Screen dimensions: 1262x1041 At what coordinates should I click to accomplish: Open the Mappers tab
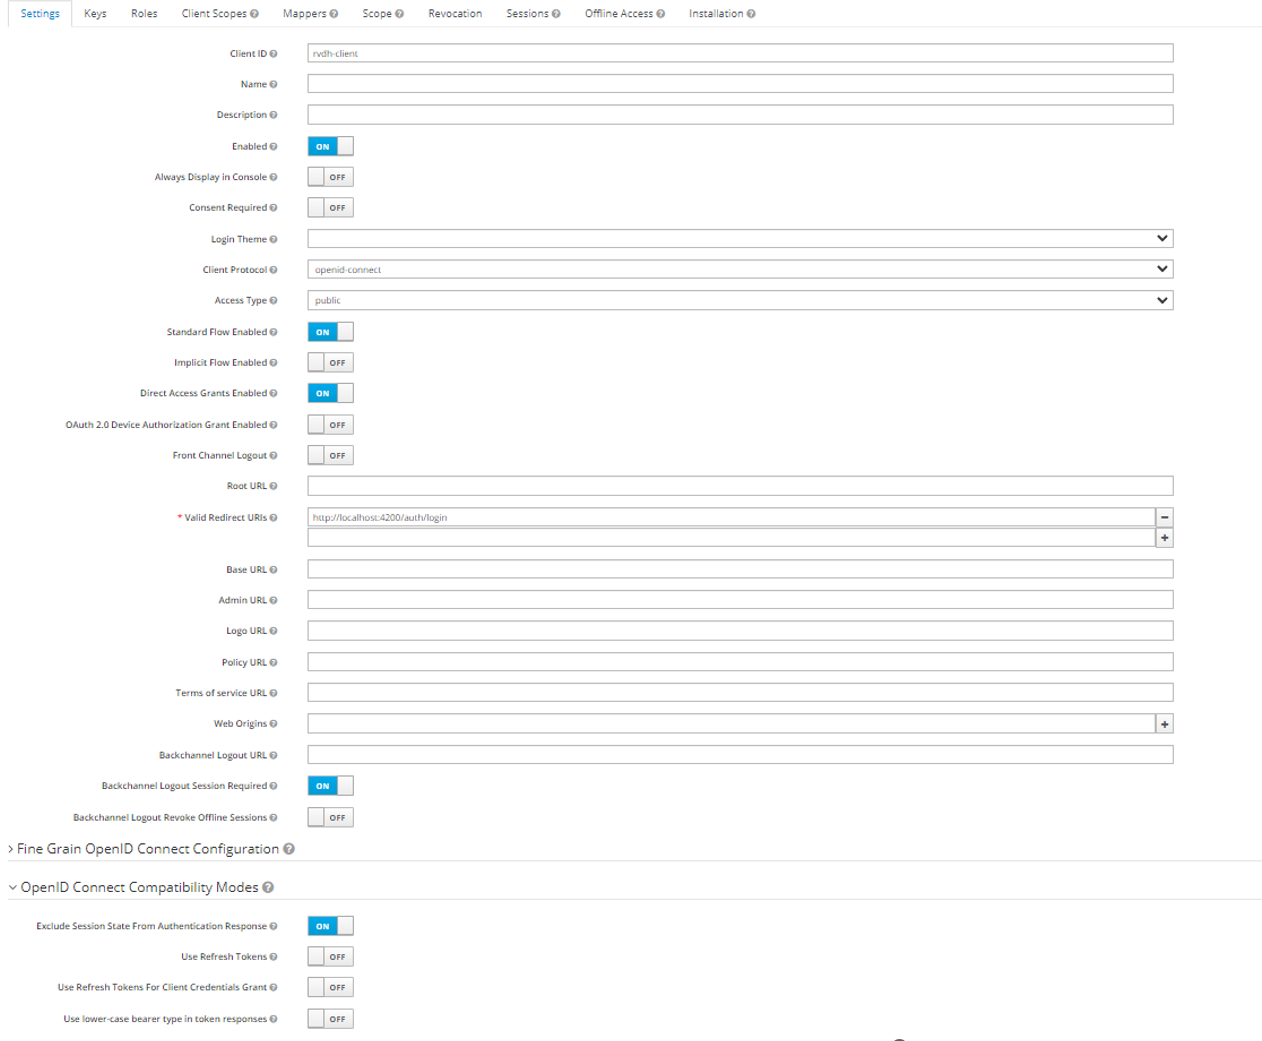[304, 14]
